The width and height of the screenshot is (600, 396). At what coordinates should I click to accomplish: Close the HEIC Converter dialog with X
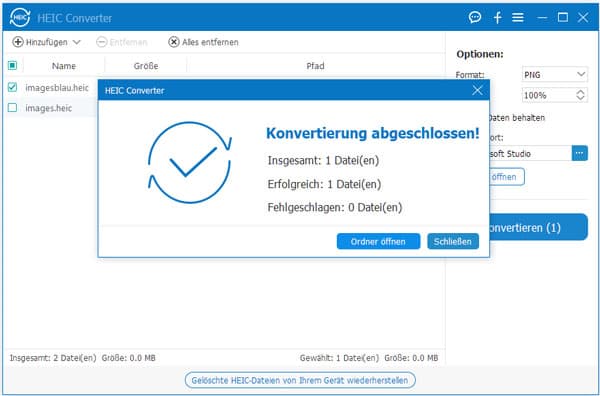point(477,90)
